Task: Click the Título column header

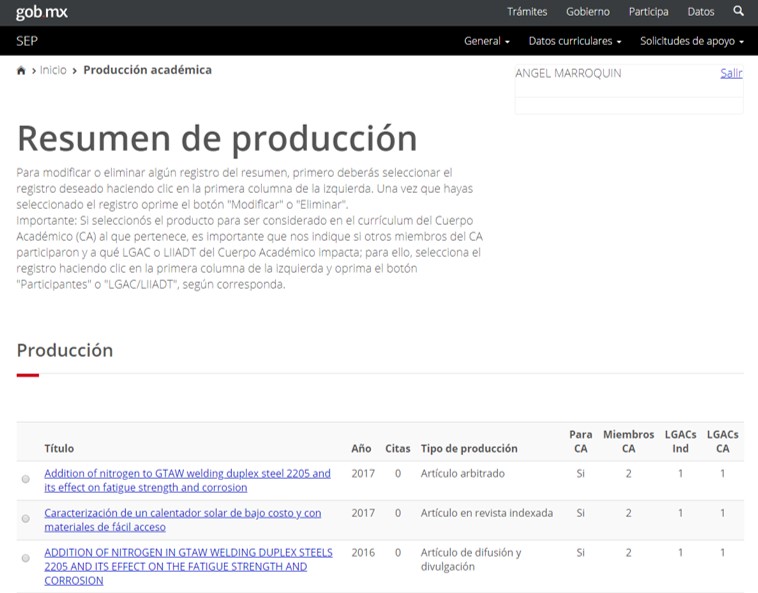Action: click(59, 448)
